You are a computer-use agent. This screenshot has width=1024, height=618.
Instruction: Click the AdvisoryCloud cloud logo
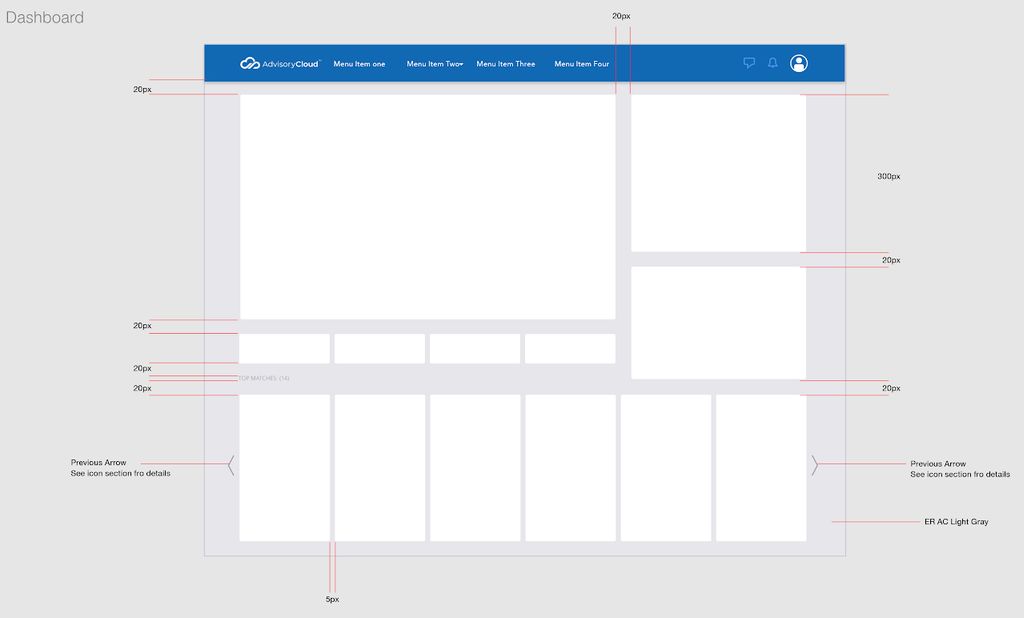(248, 62)
